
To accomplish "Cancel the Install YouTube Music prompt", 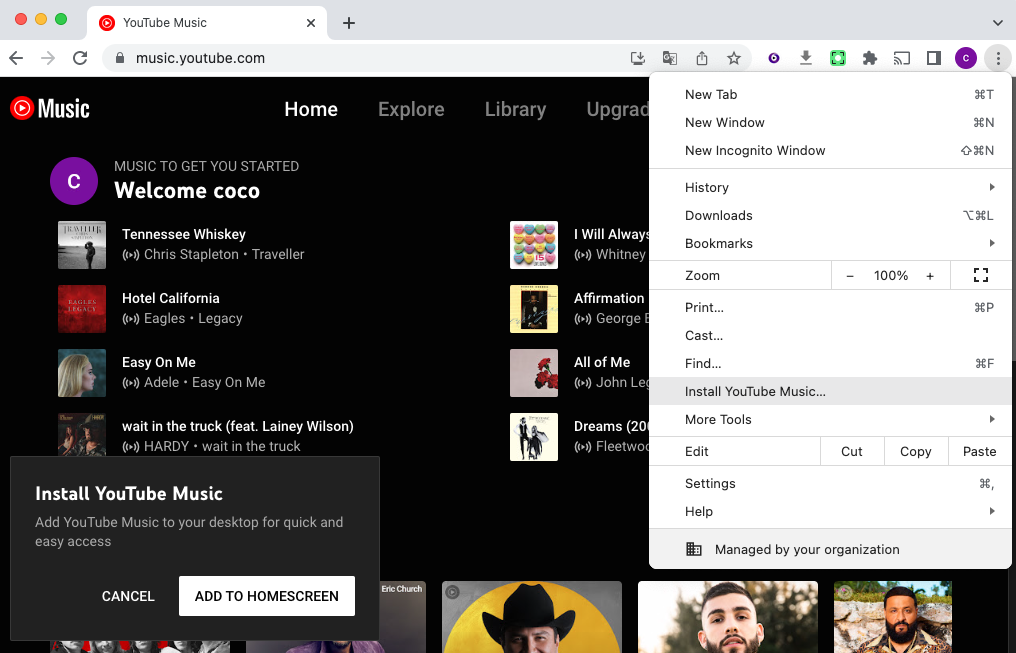I will tap(128, 596).
